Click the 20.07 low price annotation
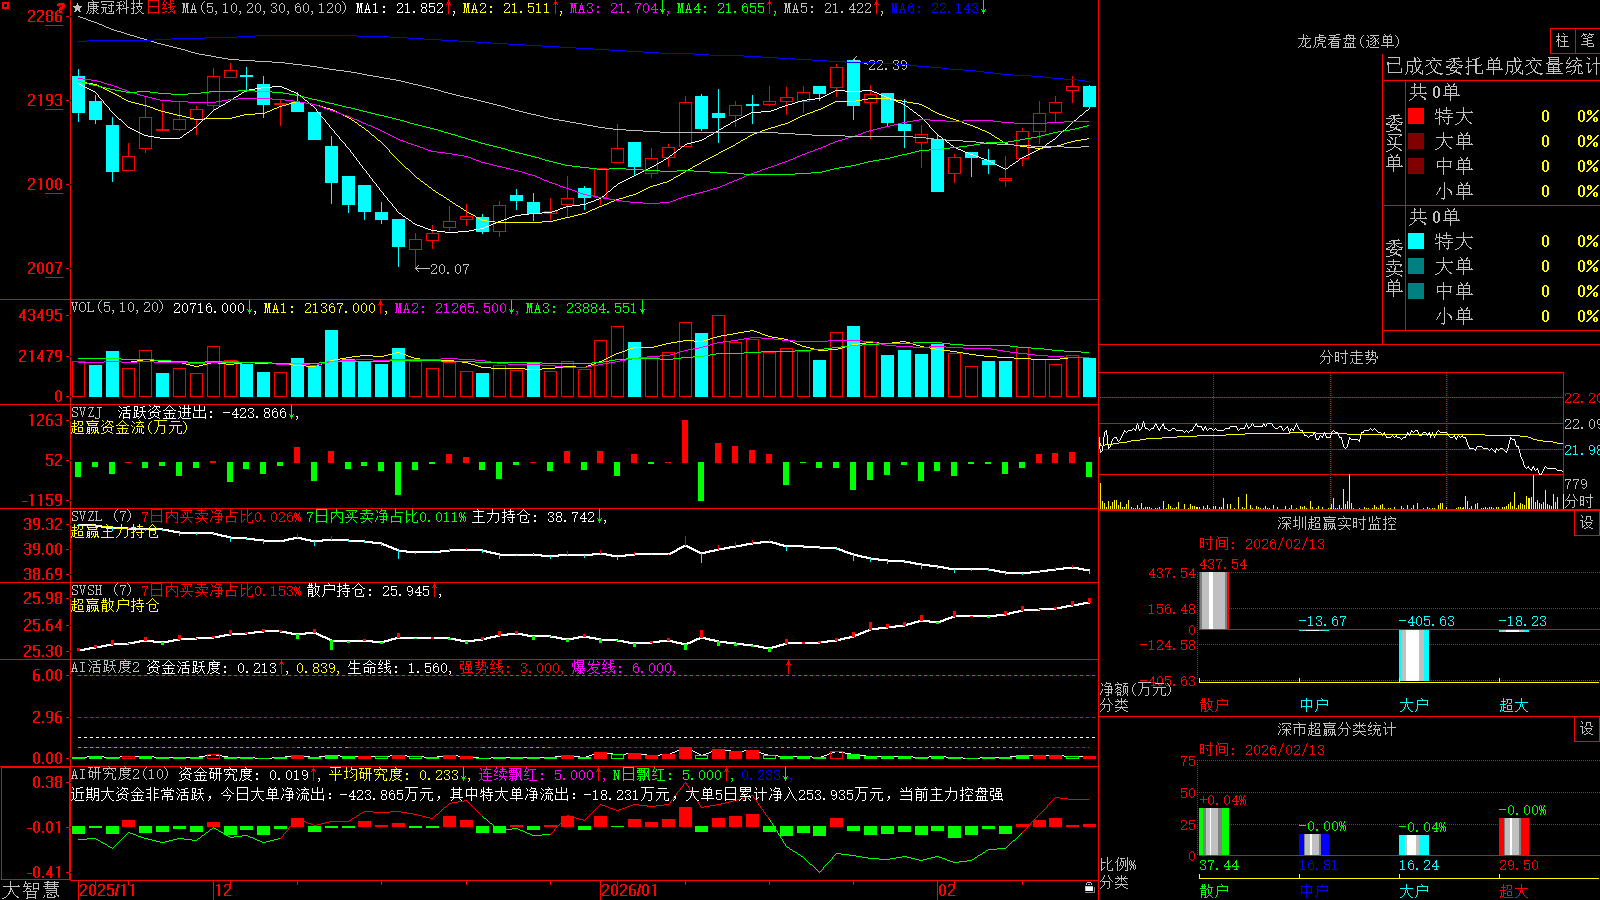The height and width of the screenshot is (900, 1600). [449, 269]
